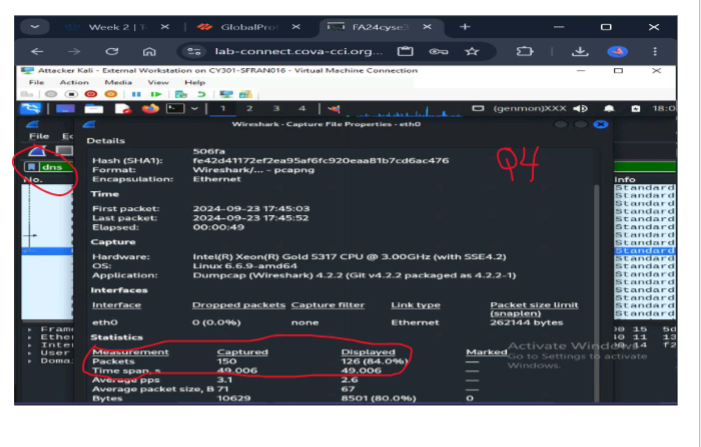Image resolution: width=701 pixels, height=447 pixels.
Task: Open the VM connection Media menu
Action: coord(118,82)
